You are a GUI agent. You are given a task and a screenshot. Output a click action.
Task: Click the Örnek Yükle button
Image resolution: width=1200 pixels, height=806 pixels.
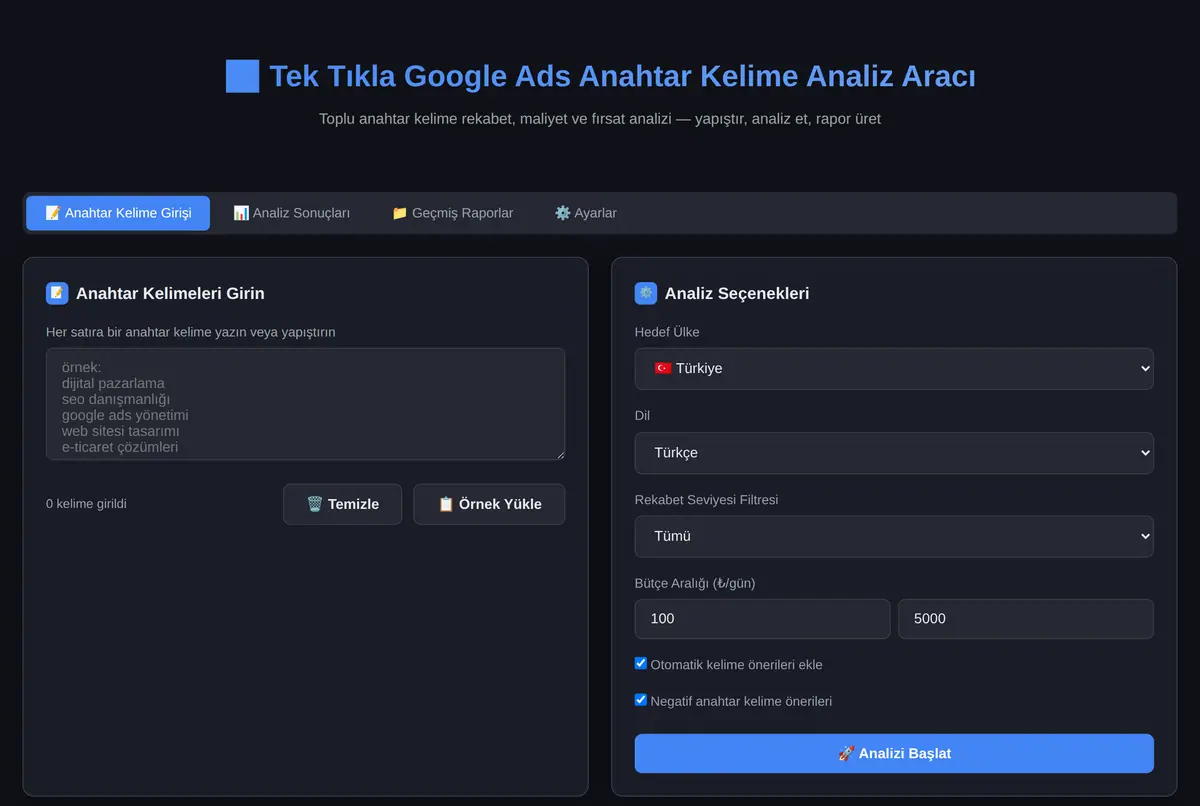point(489,504)
